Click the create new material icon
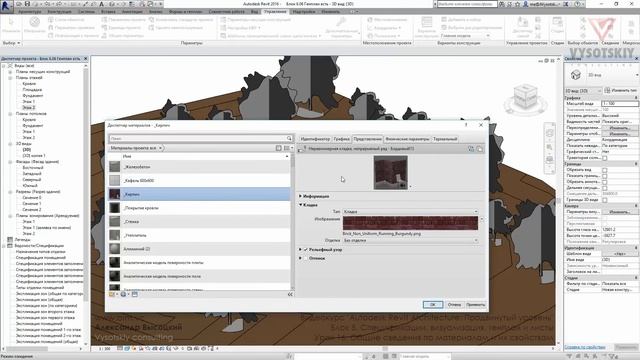Viewport: 640px width, 360px height. click(x=124, y=294)
